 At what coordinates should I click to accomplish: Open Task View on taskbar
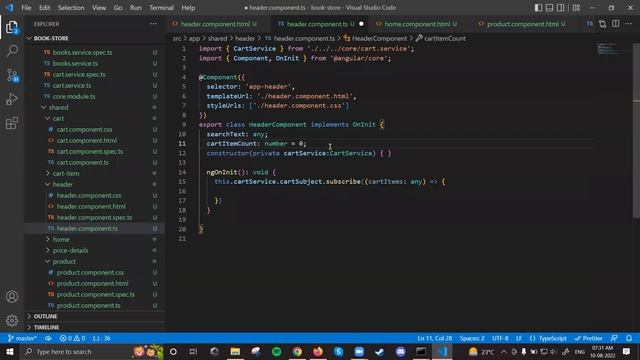(x=193, y=352)
